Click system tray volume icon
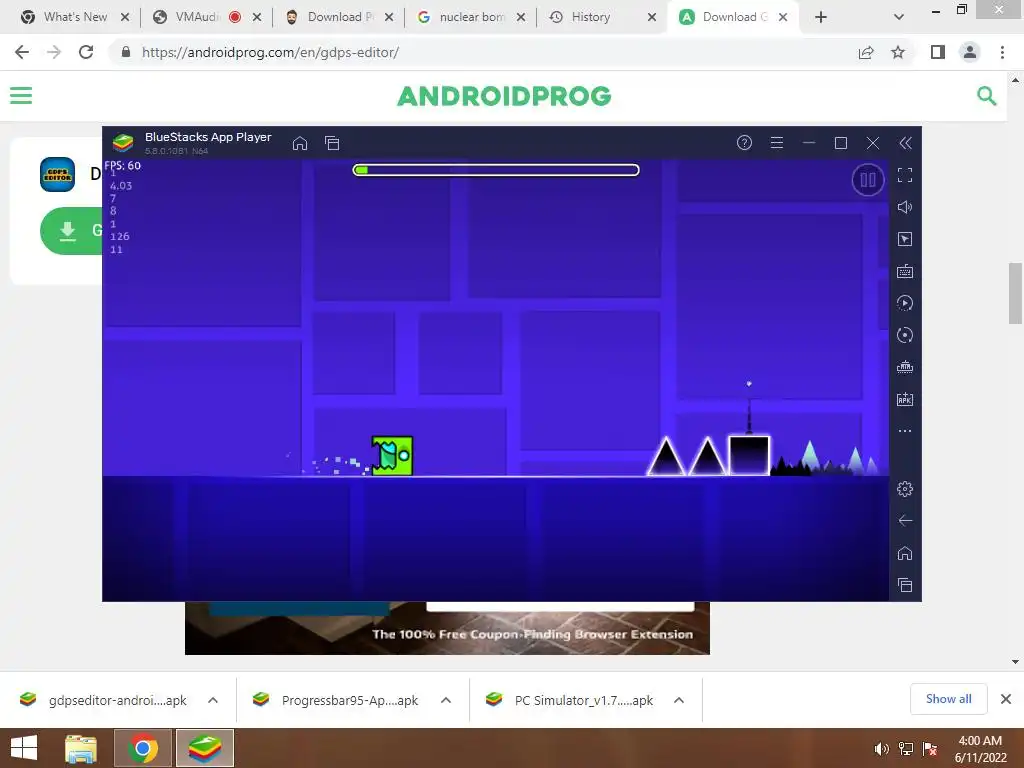 (x=882, y=749)
